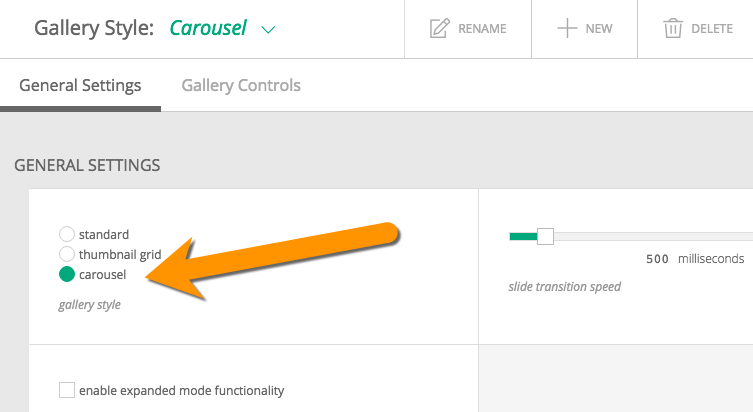753x412 pixels.
Task: Click the green filled part of the slider
Action: tap(523, 236)
